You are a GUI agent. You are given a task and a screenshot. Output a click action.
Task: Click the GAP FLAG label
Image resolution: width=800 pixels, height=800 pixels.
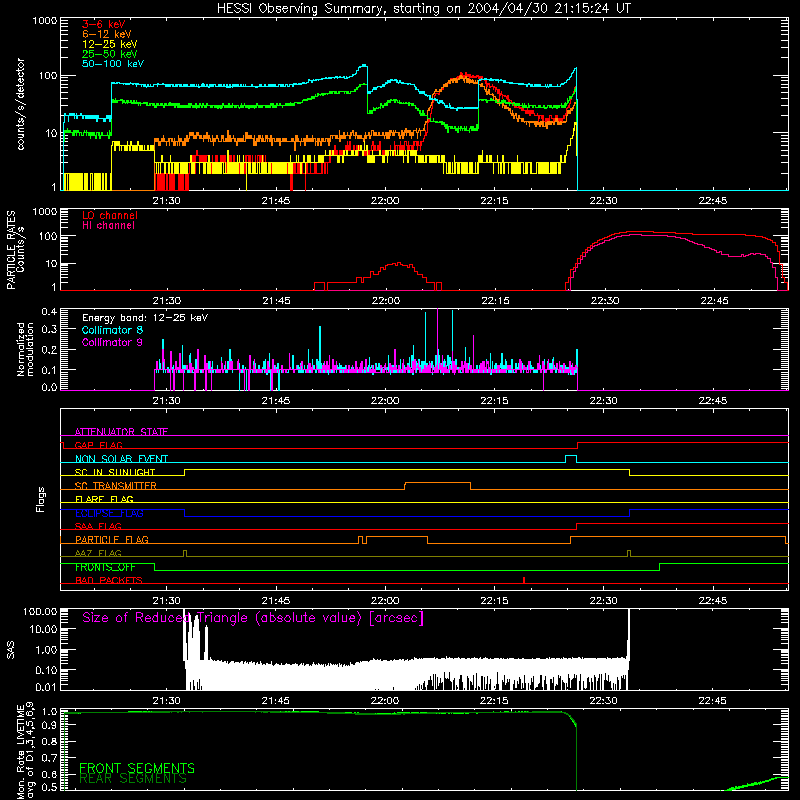(98, 445)
